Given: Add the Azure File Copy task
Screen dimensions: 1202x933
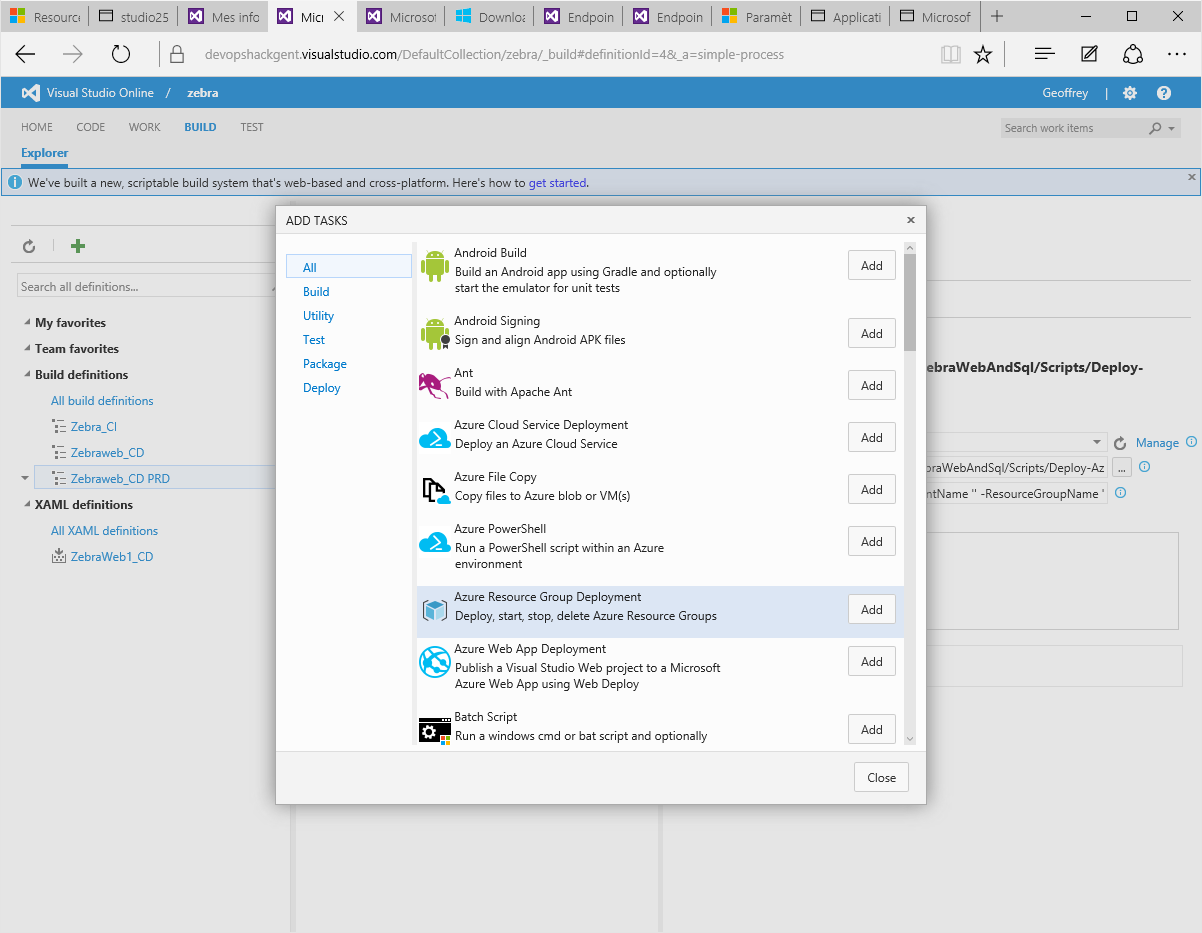Looking at the screenshot, I should click(872, 489).
